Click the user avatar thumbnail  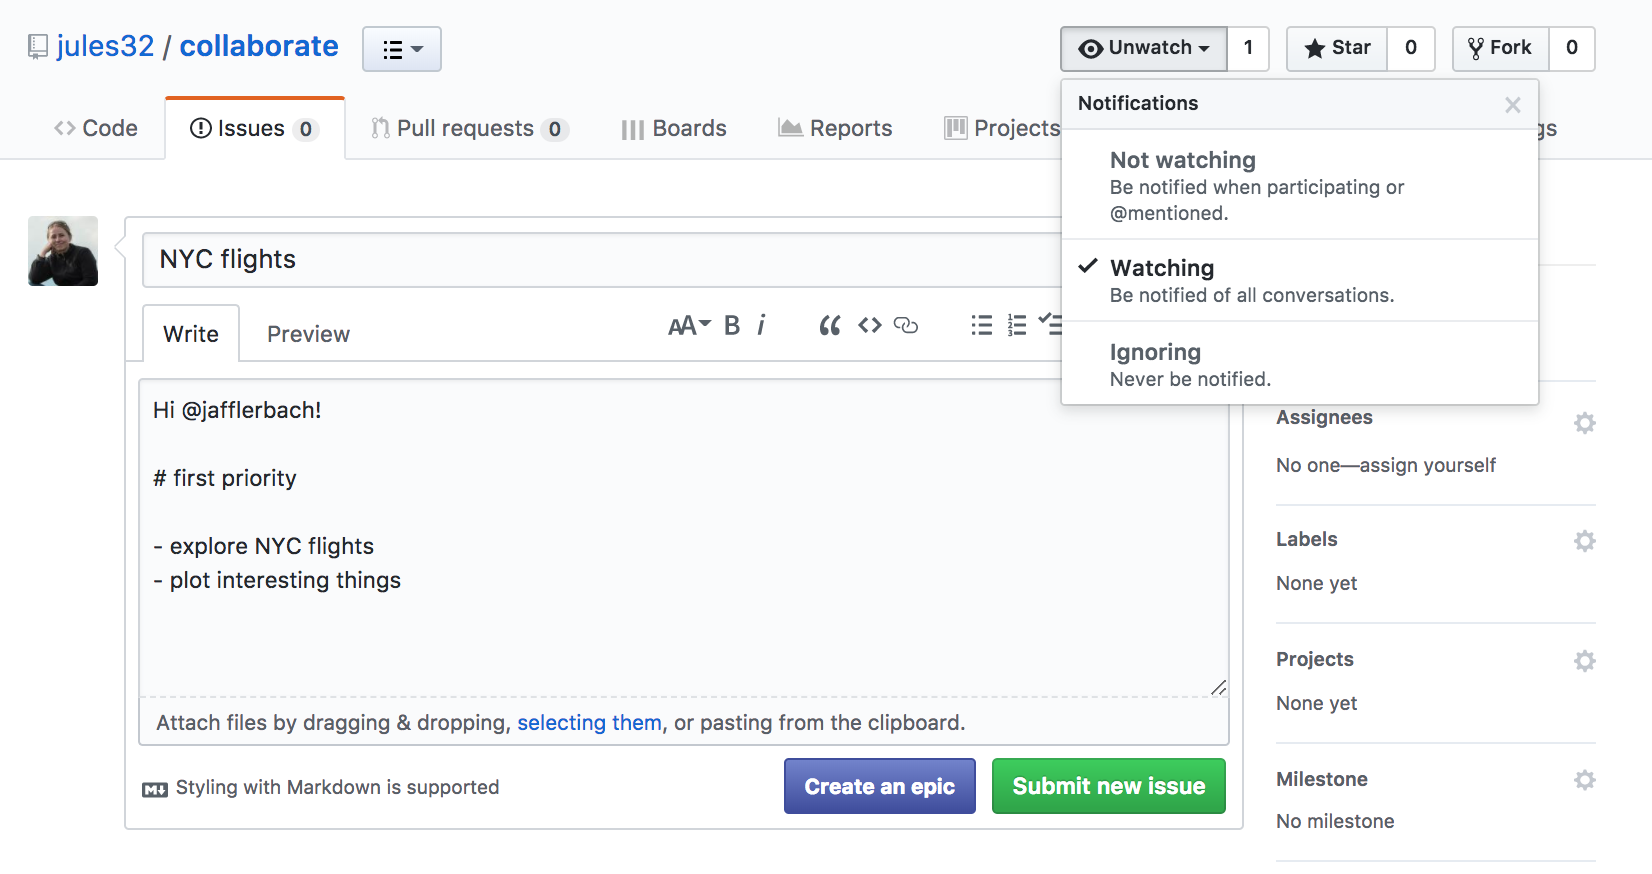[63, 251]
